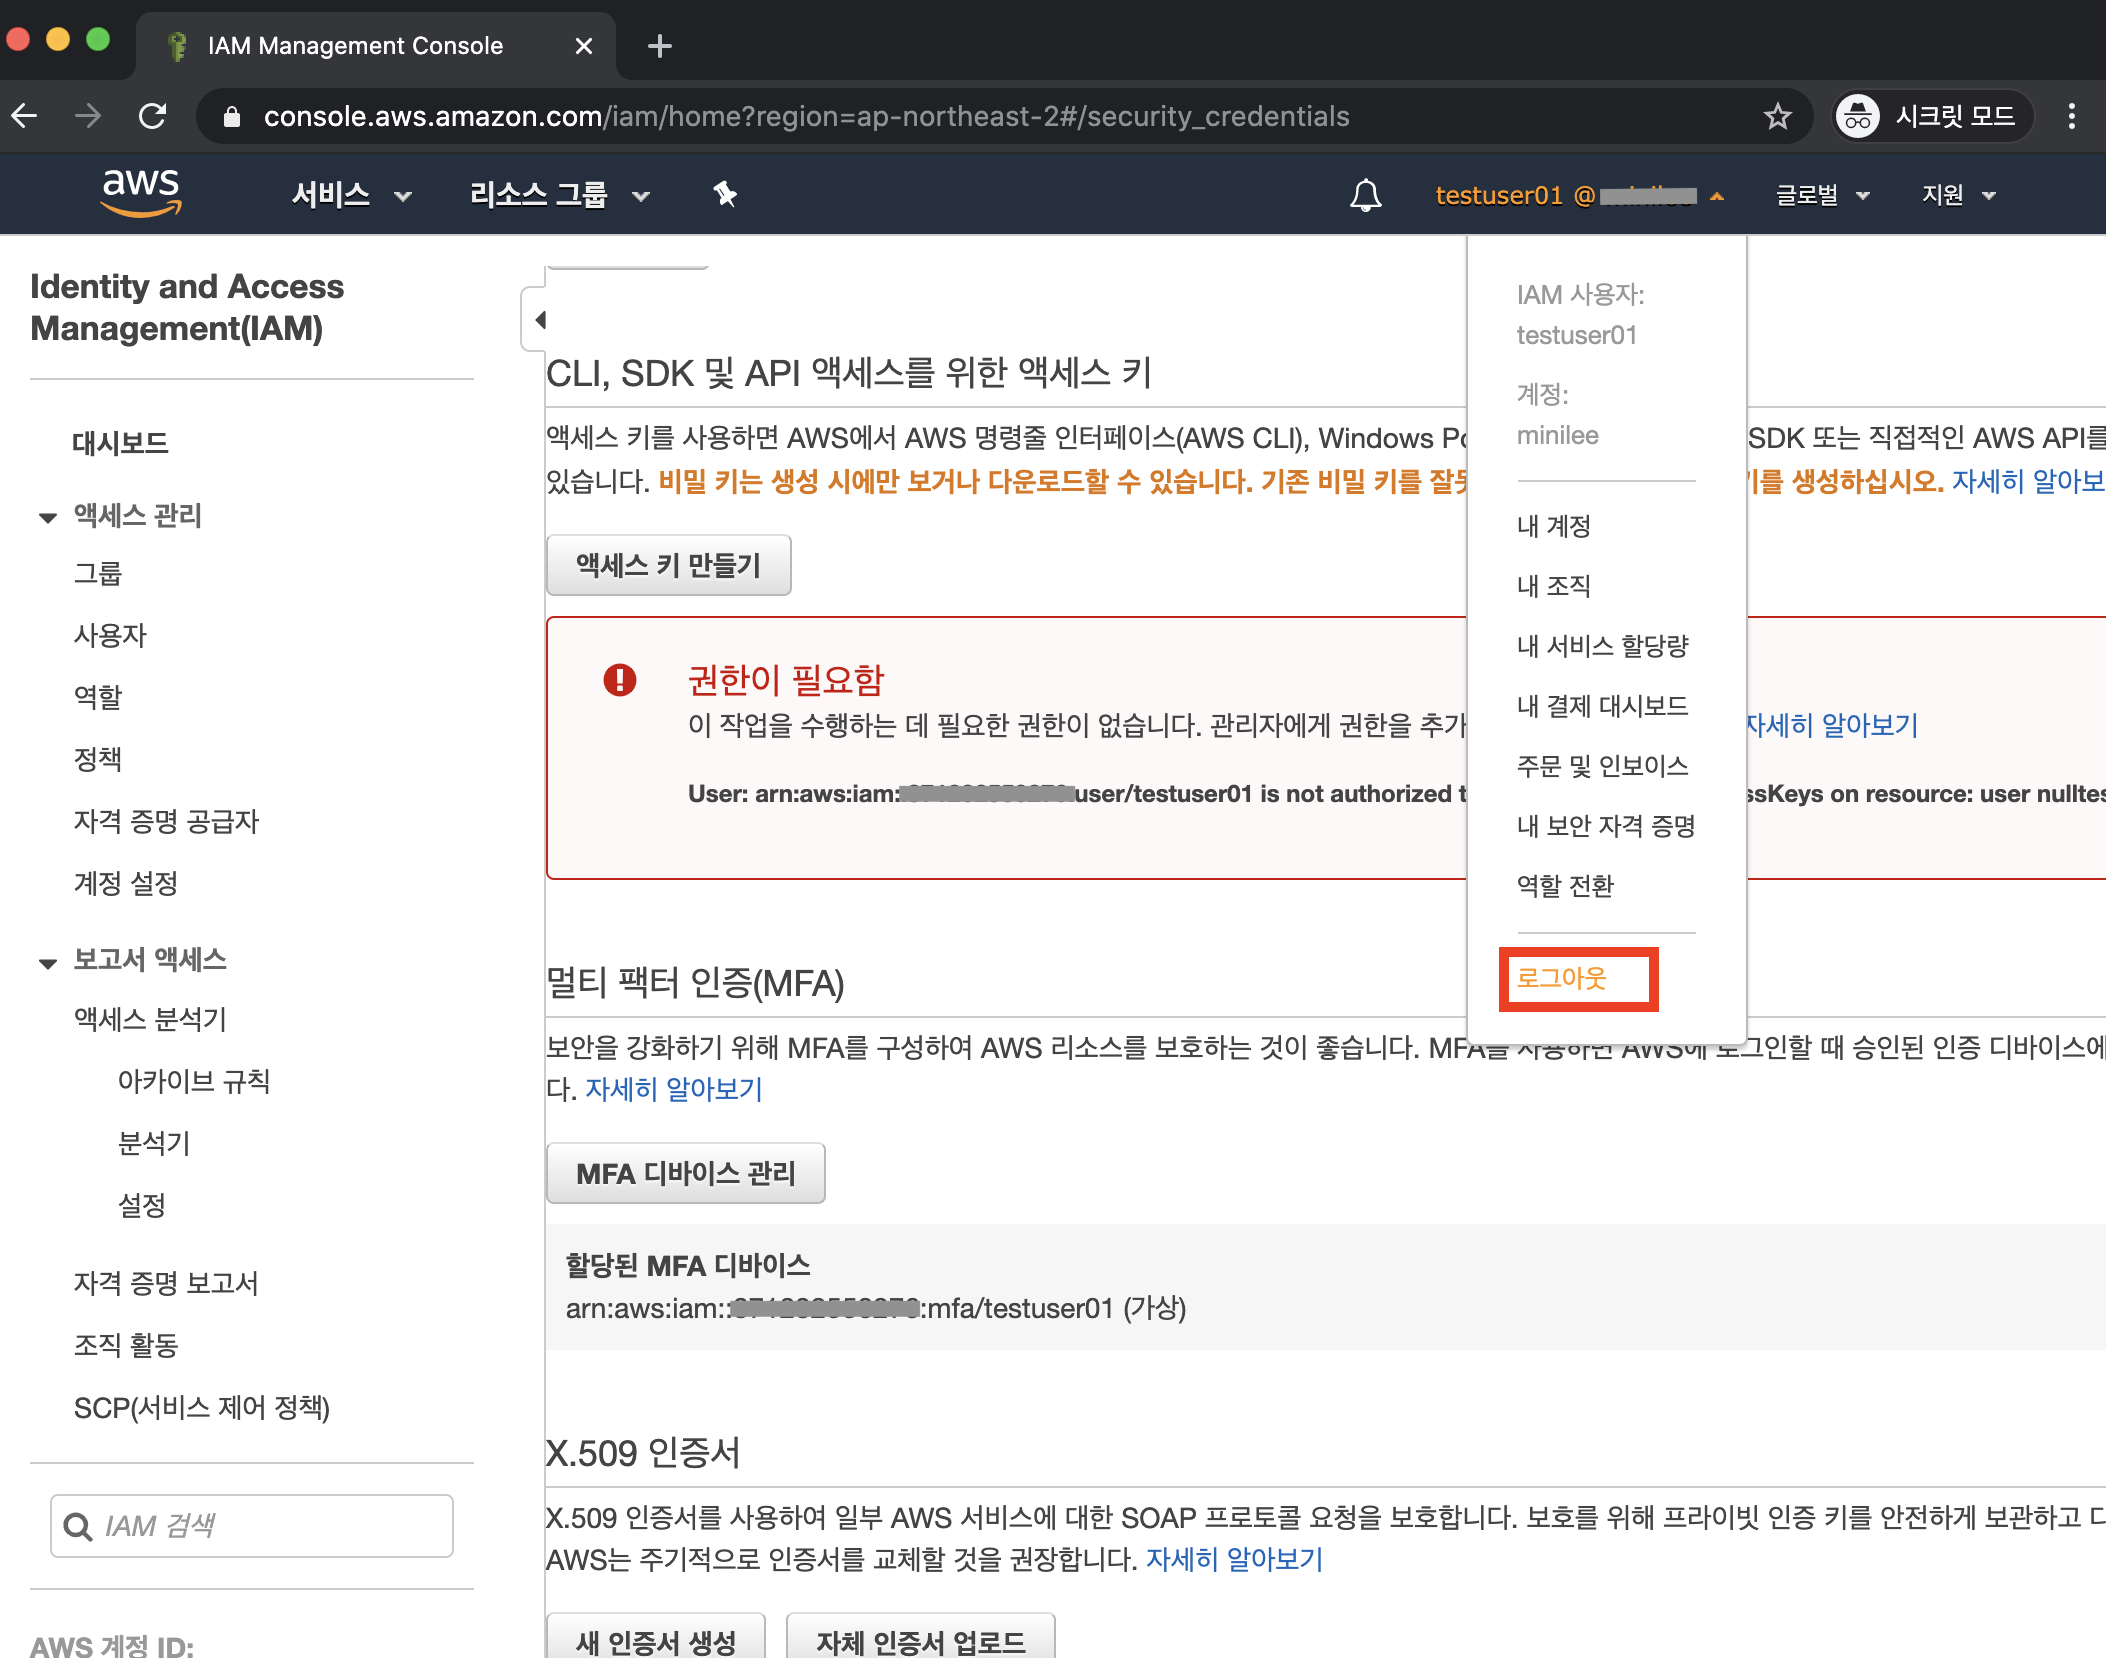Click the browser back arrow
This screenshot has height=1658, width=2106.
(25, 117)
